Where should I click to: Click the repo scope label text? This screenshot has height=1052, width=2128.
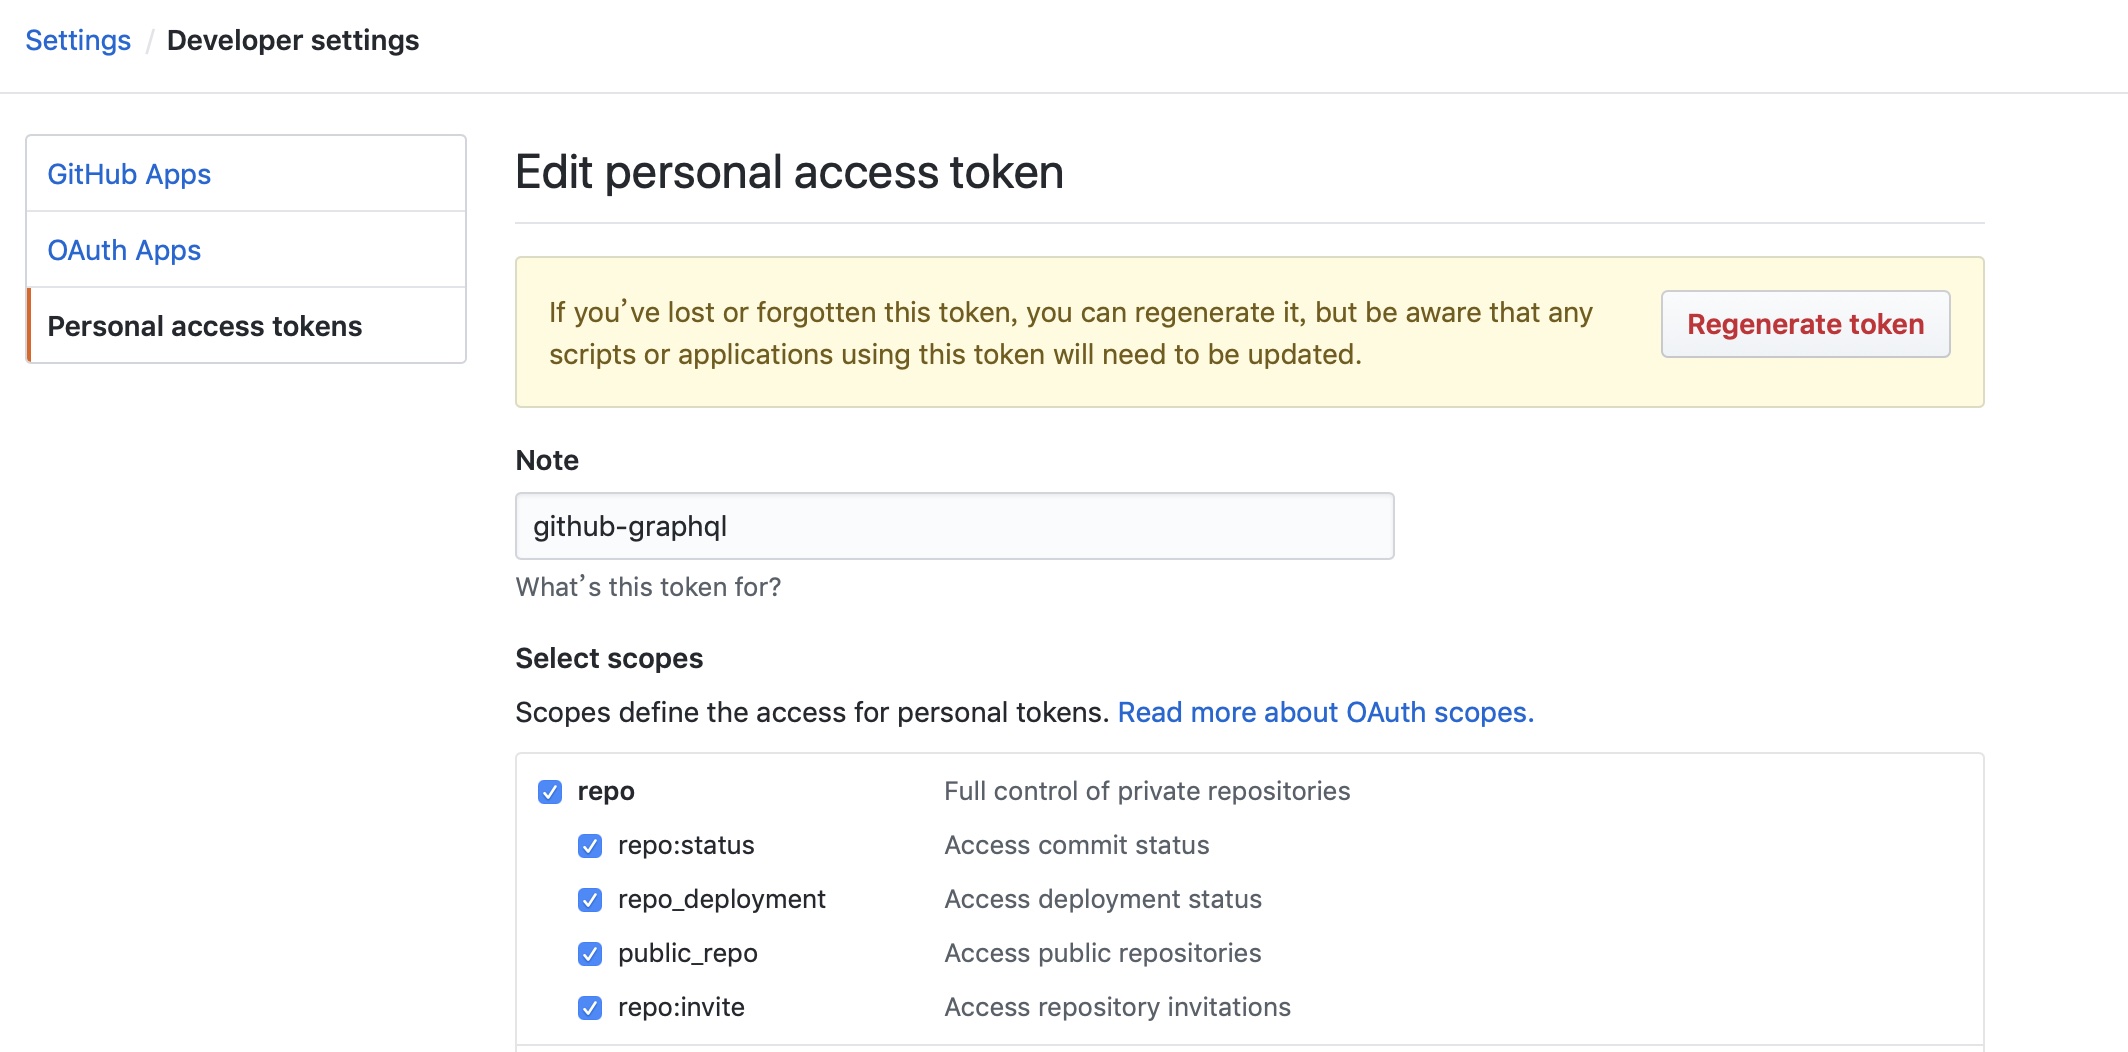[x=604, y=791]
